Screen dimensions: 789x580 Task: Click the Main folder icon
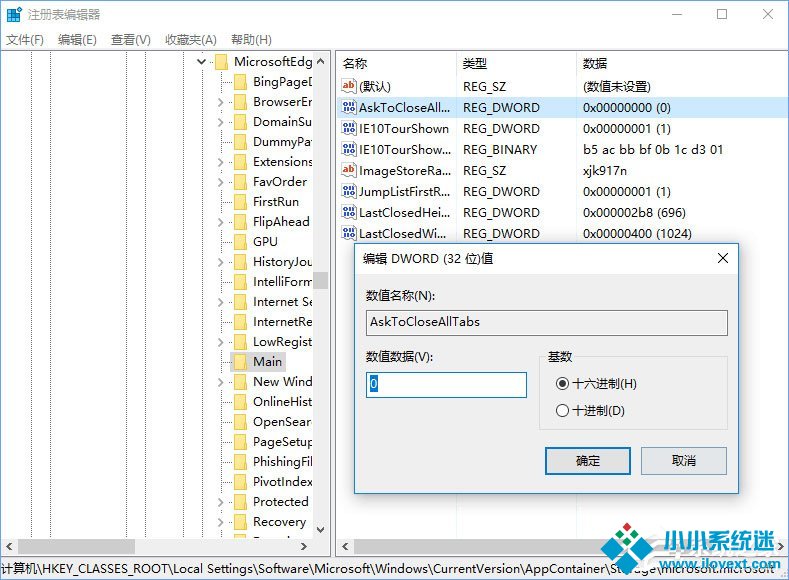coord(241,362)
